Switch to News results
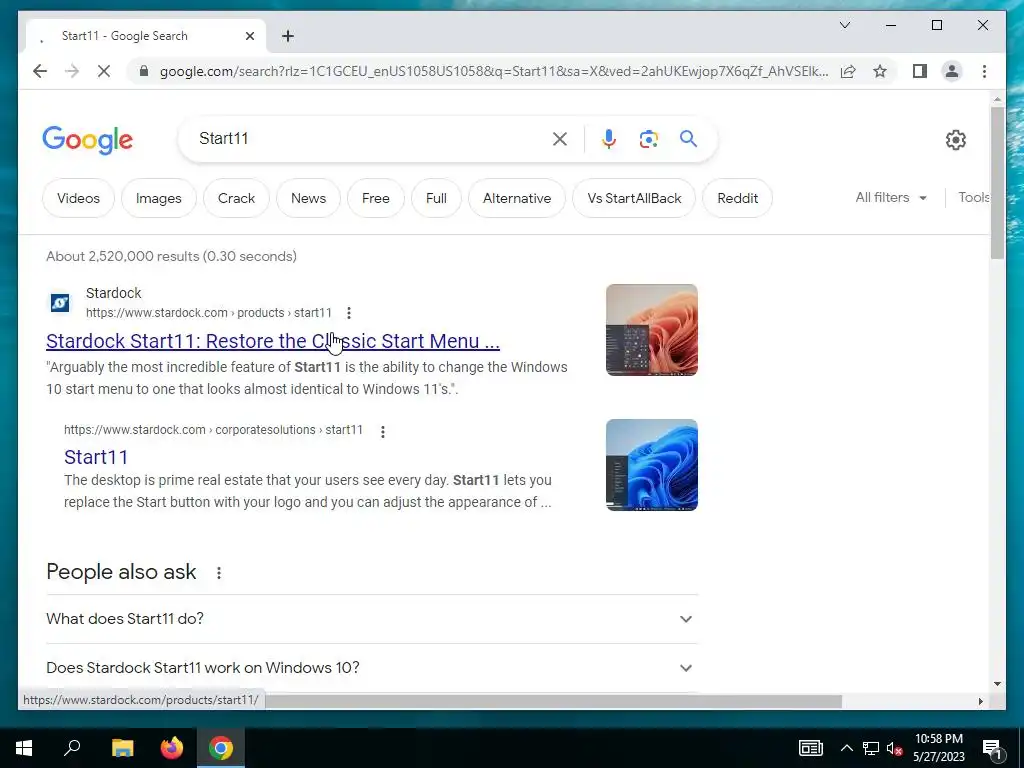Viewport: 1024px width, 768px height. click(308, 198)
